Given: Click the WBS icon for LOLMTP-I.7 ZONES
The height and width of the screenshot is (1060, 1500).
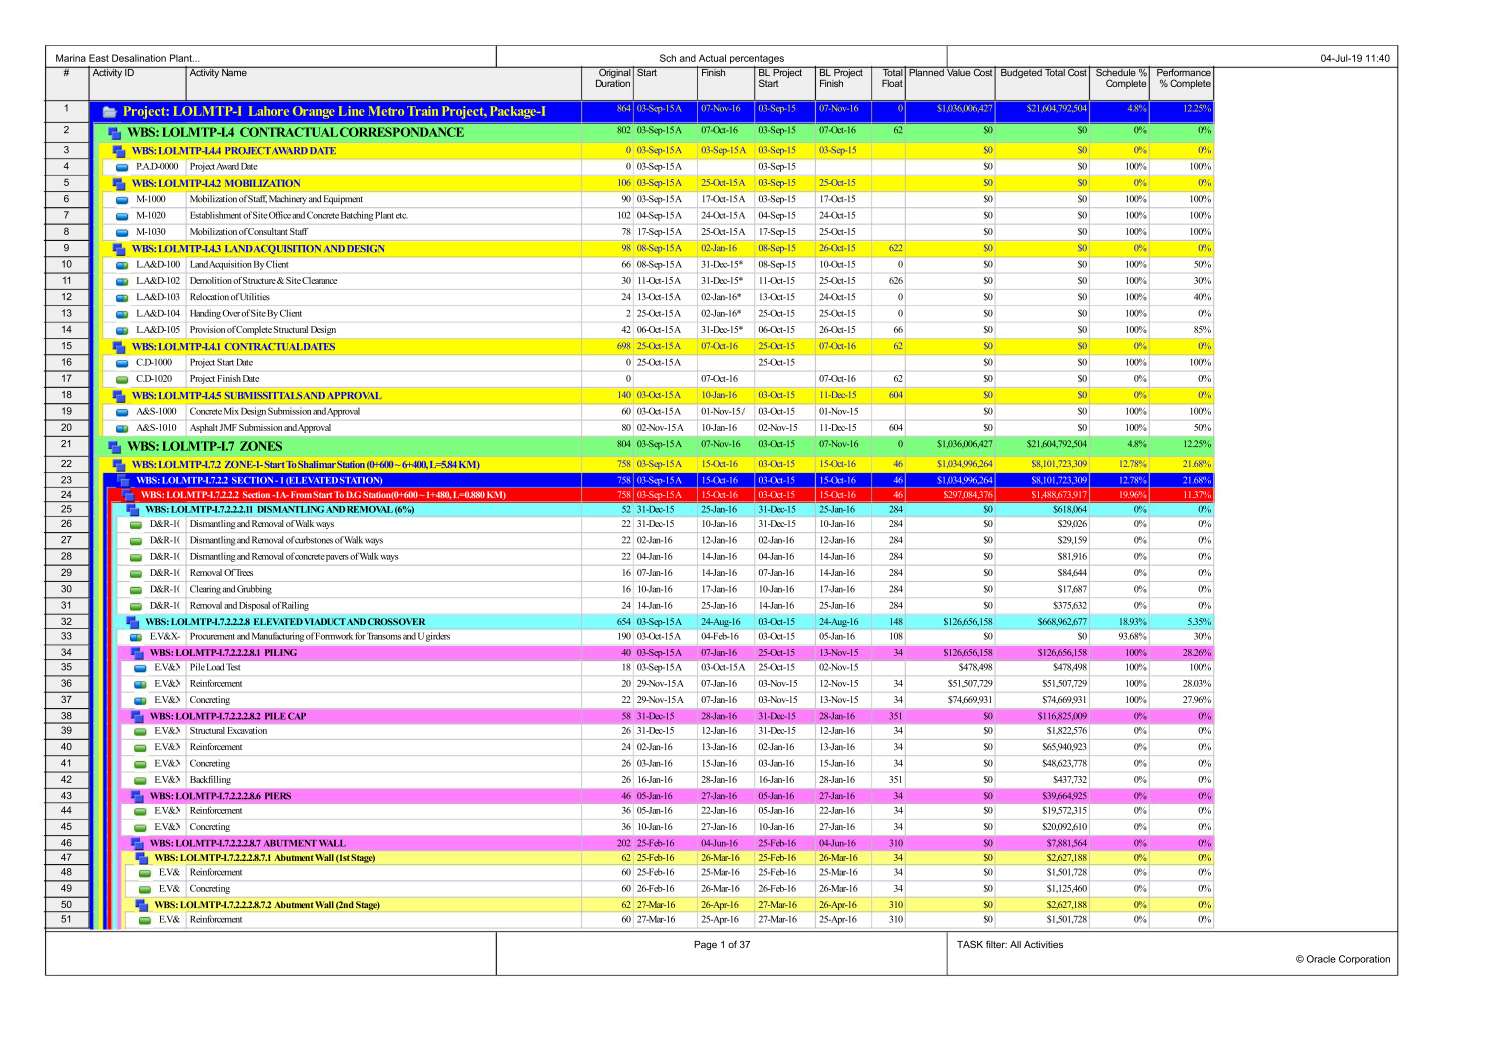Looking at the screenshot, I should coord(116,445).
